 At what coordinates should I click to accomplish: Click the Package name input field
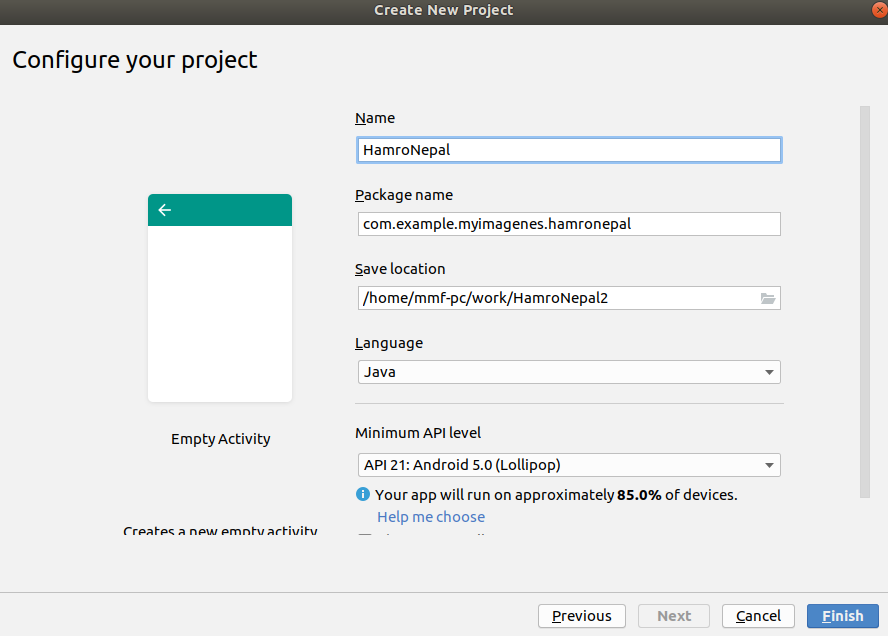568,224
